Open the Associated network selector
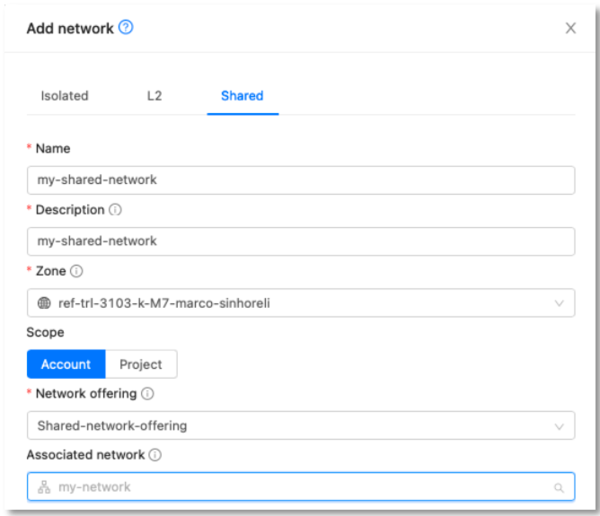This screenshot has width=600, height=516. pos(300,487)
